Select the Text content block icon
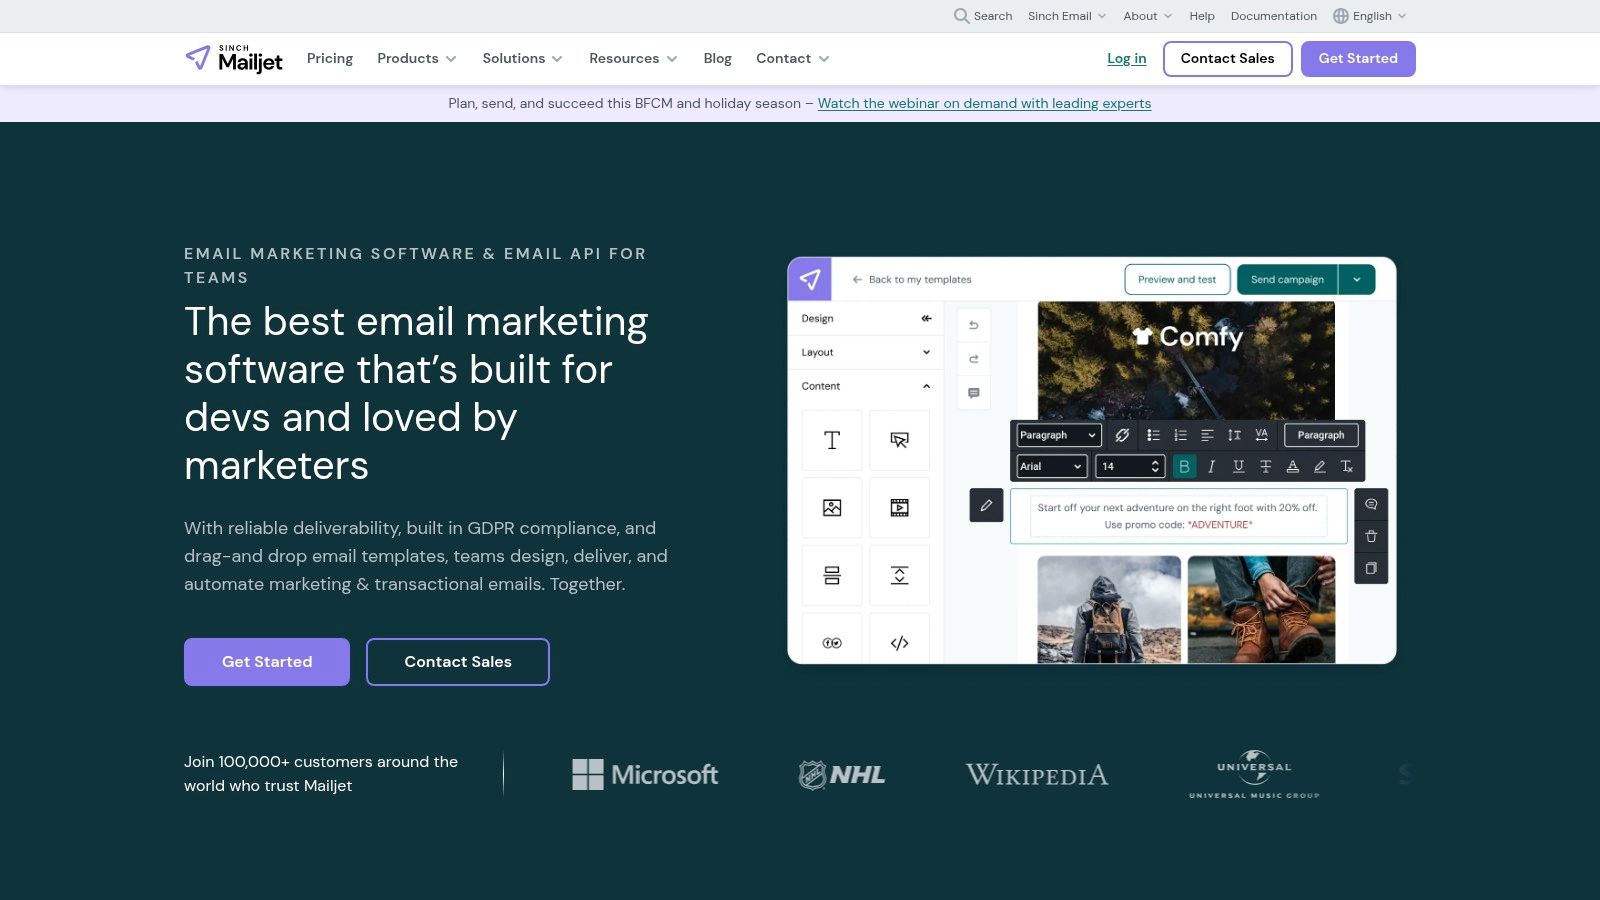 tap(831, 440)
